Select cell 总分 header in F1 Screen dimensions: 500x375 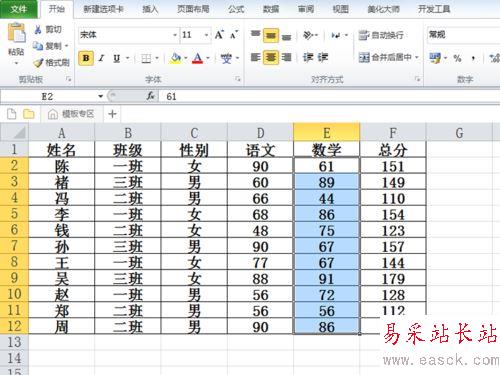393,150
